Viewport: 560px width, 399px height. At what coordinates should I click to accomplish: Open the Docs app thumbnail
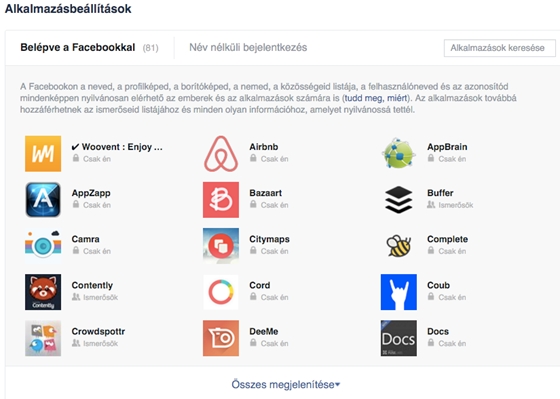(399, 338)
